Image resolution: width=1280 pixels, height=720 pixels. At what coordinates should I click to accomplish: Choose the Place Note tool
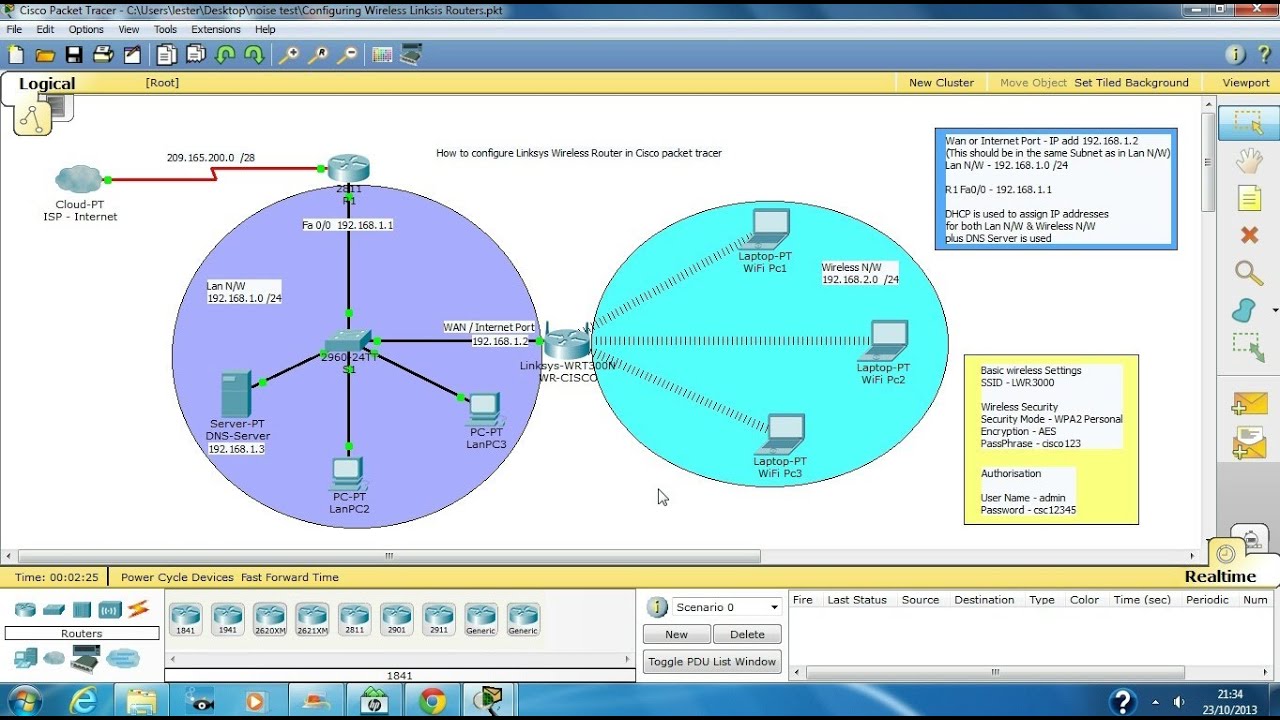point(1249,198)
